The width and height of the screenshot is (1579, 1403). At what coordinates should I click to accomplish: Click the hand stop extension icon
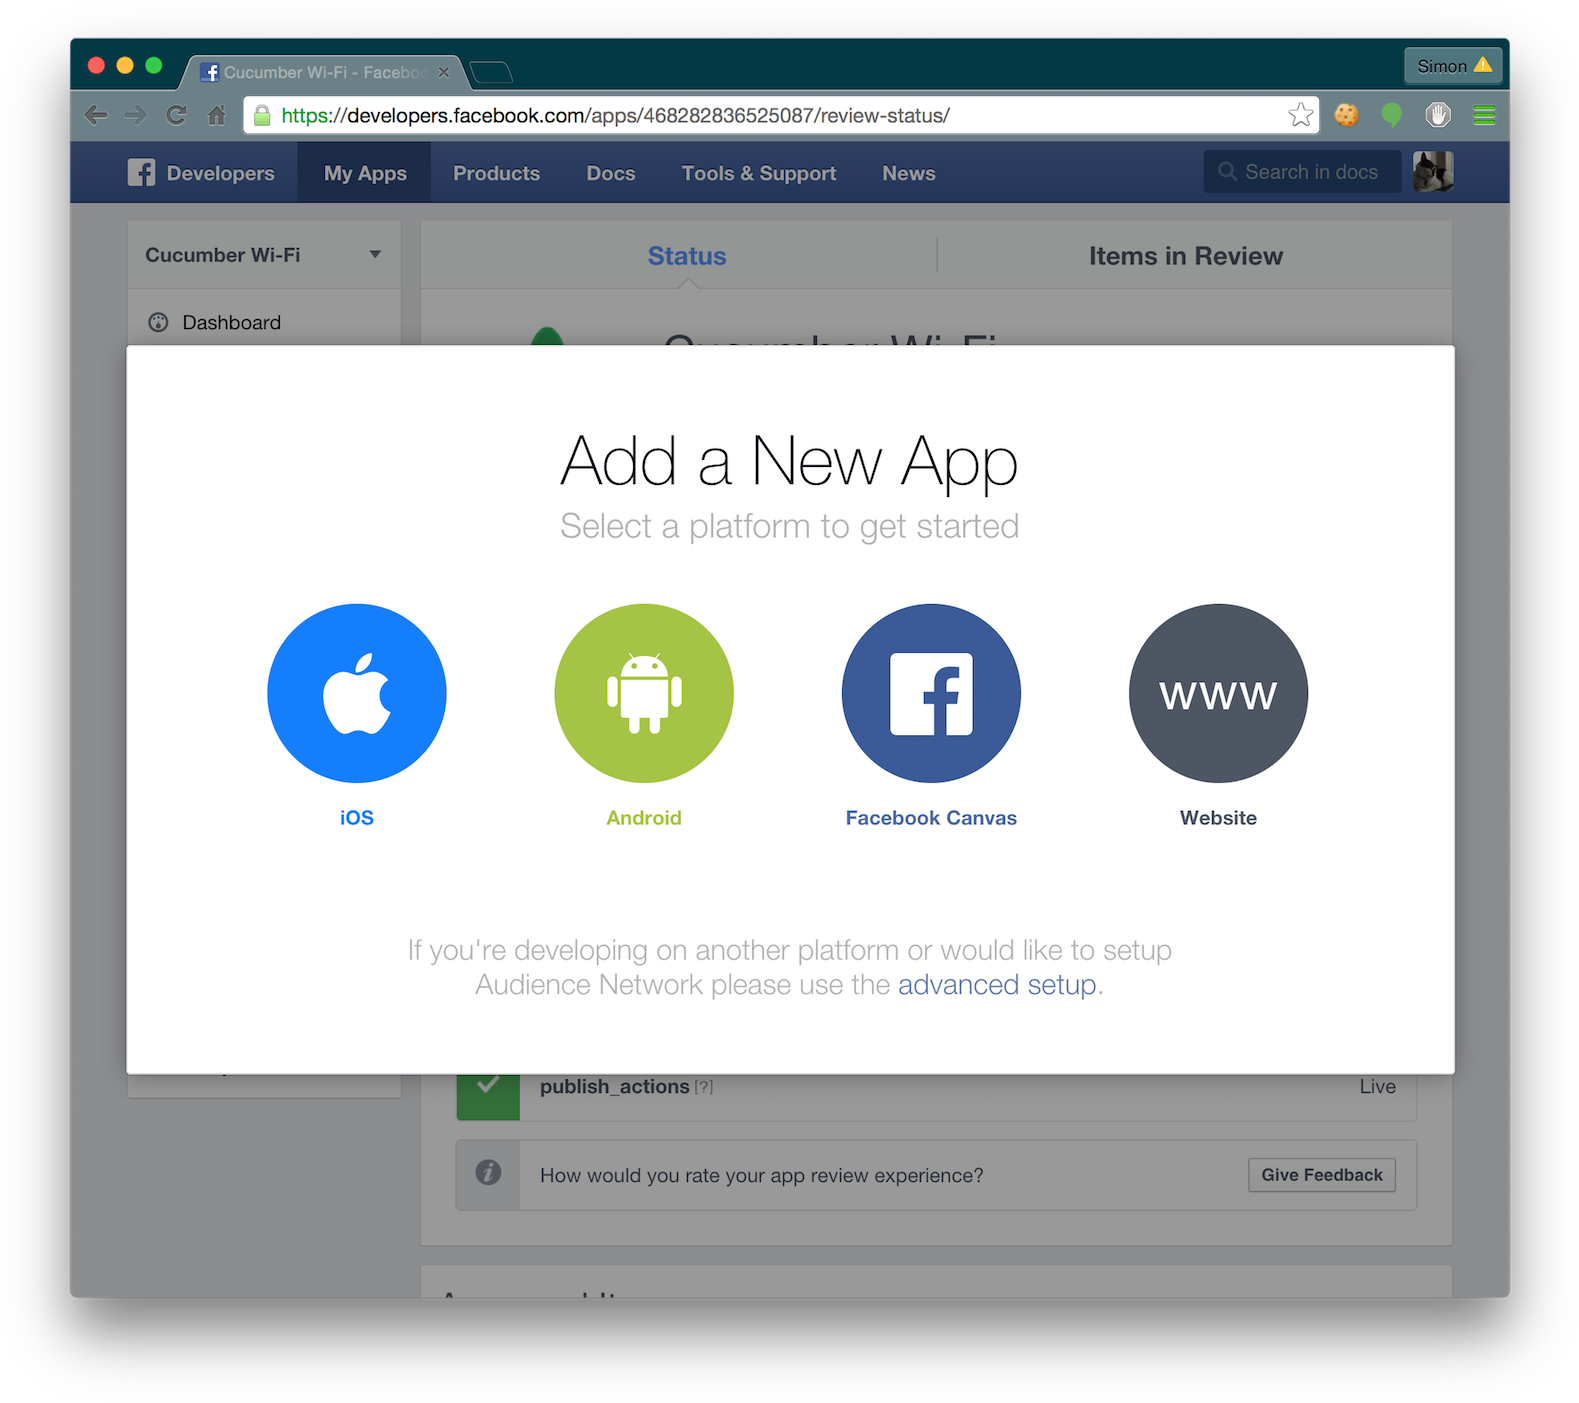pyautogui.click(x=1438, y=115)
